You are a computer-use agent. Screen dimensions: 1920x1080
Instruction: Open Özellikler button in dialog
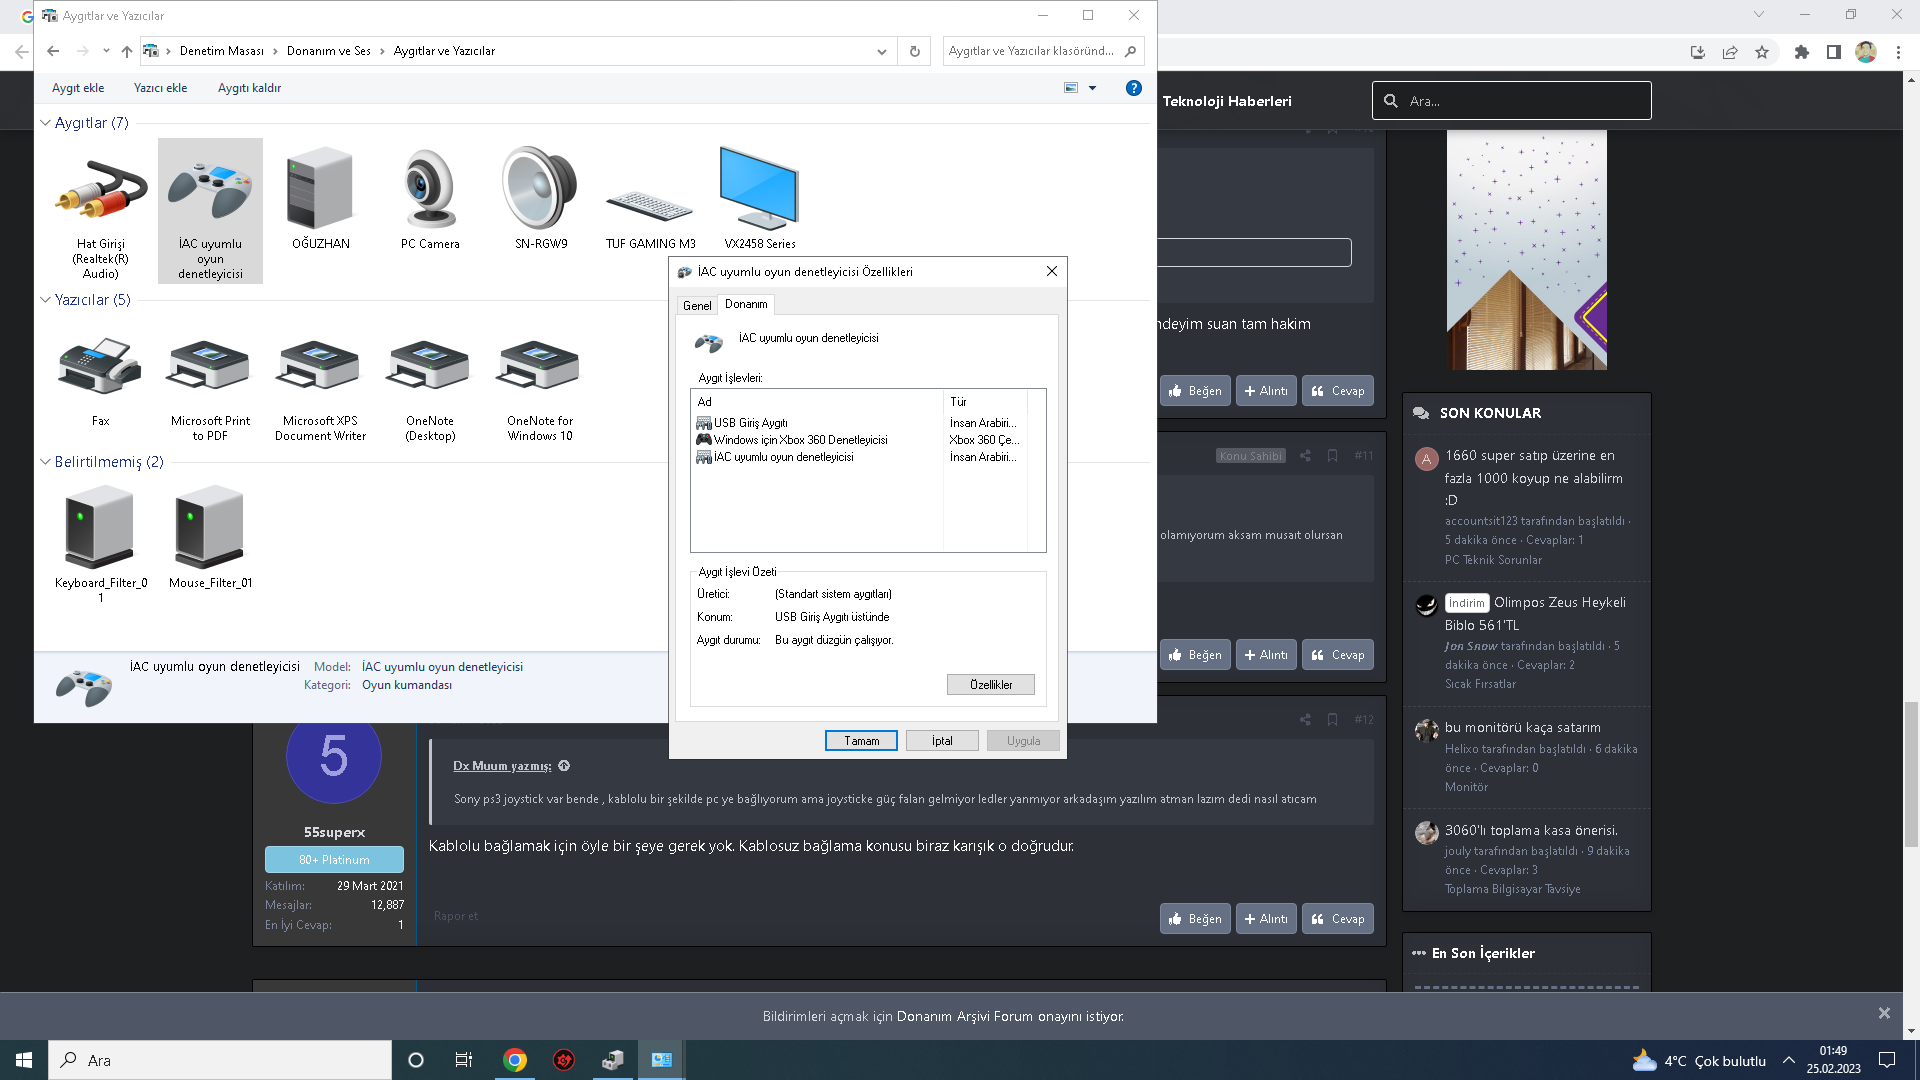pos(991,685)
